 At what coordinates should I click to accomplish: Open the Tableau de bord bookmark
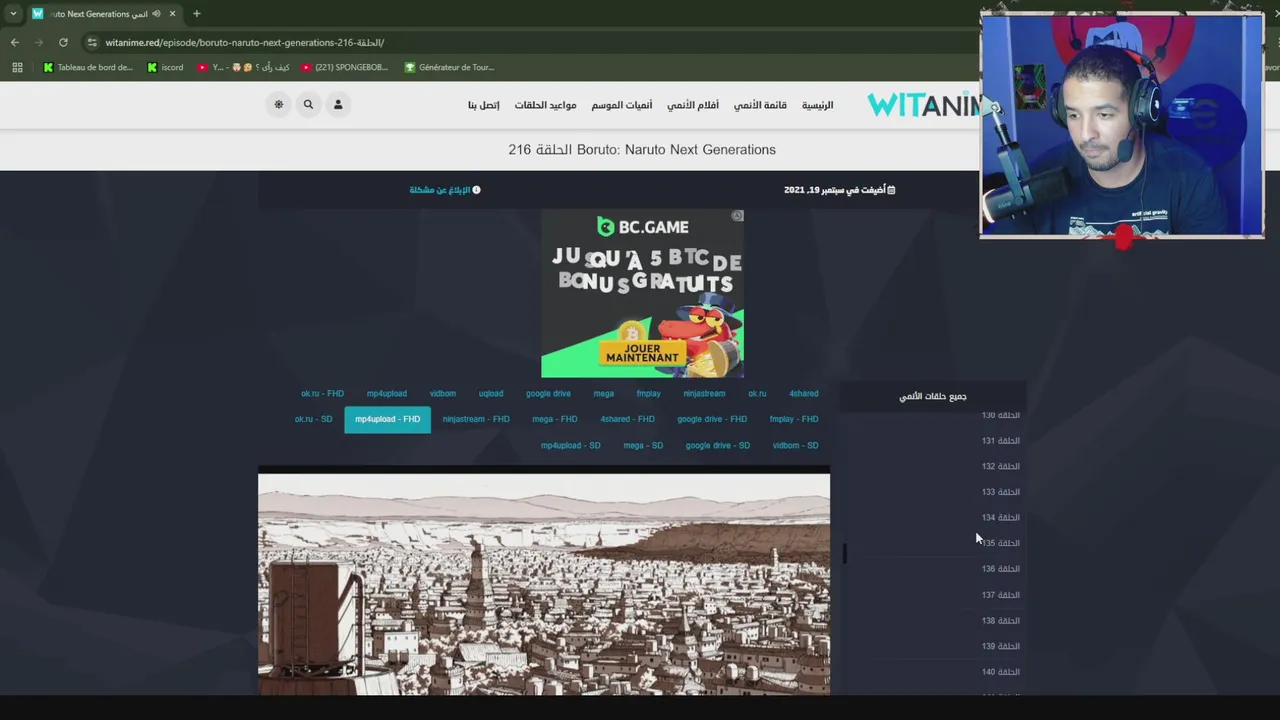pyautogui.click(x=87, y=67)
